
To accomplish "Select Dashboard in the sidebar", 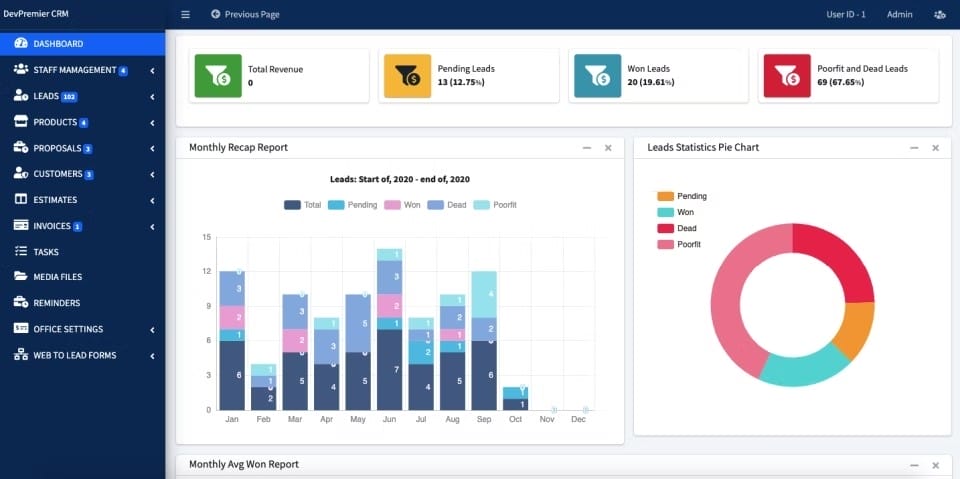I will [x=57, y=44].
